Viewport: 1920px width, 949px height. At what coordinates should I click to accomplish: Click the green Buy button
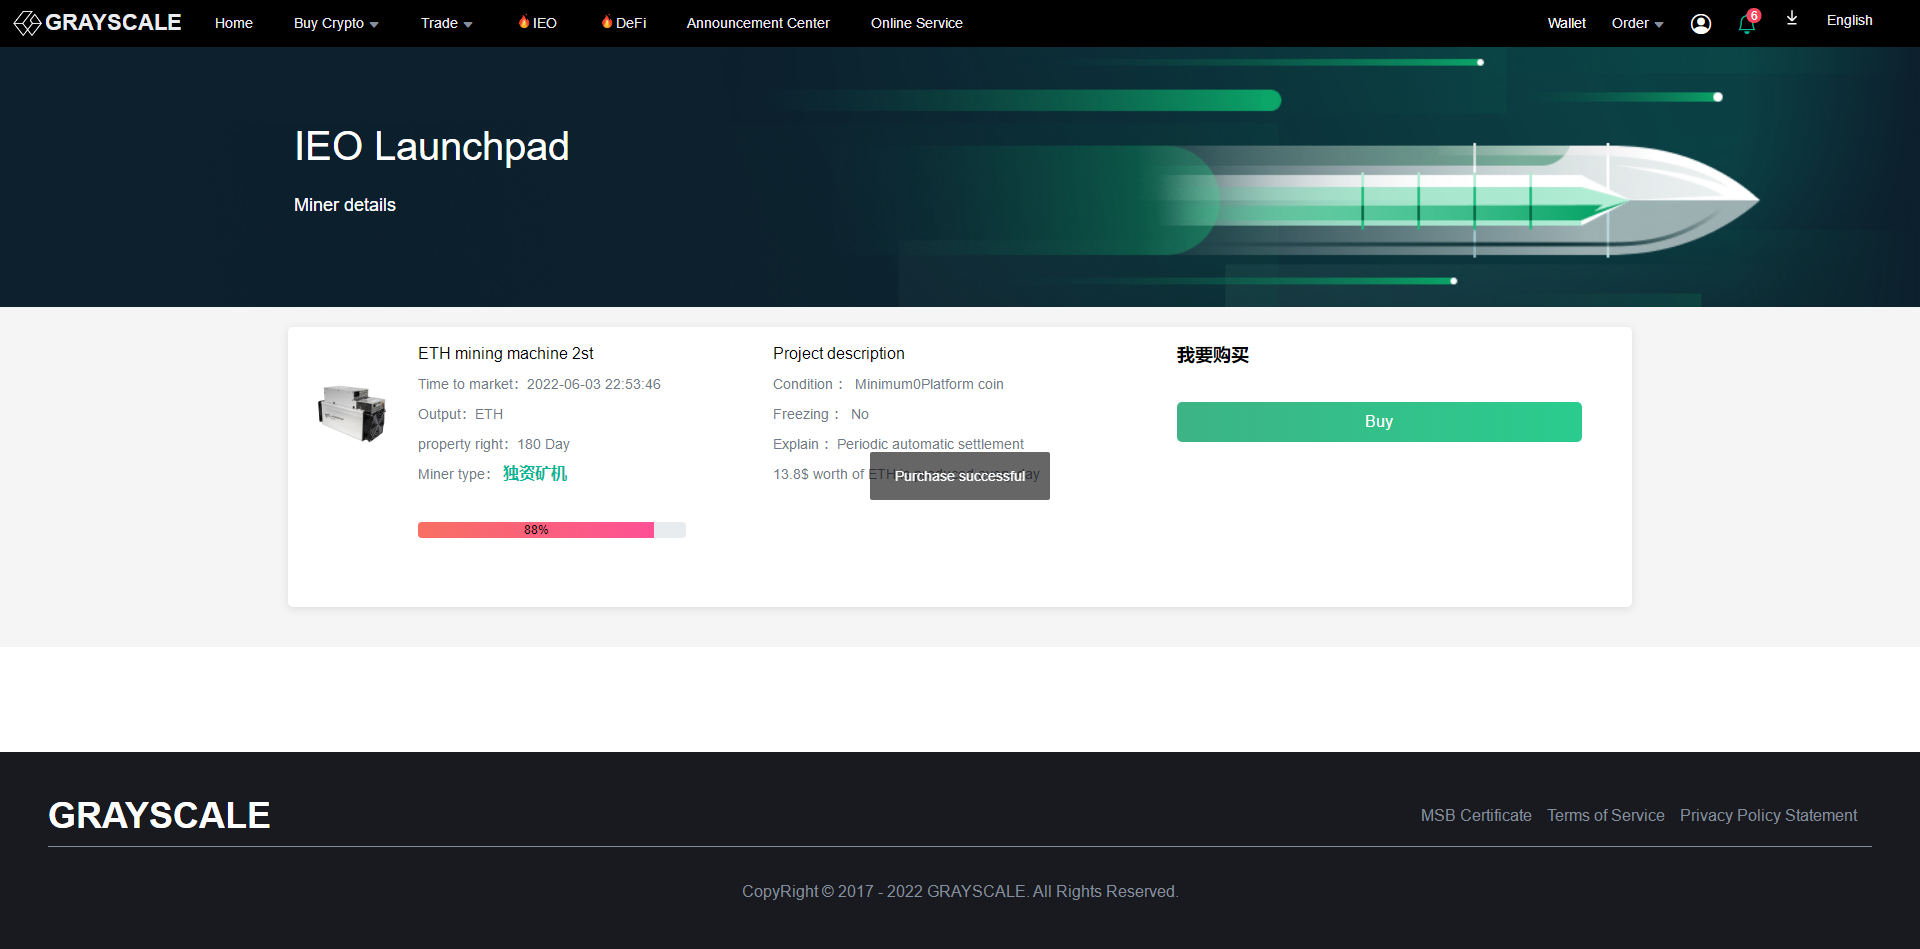point(1379,422)
